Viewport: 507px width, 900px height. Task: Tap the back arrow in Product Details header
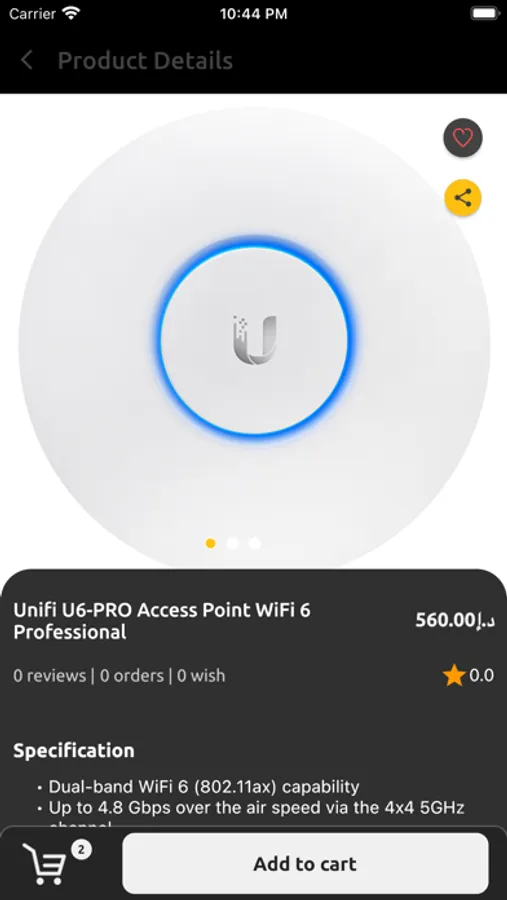[x=27, y=60]
